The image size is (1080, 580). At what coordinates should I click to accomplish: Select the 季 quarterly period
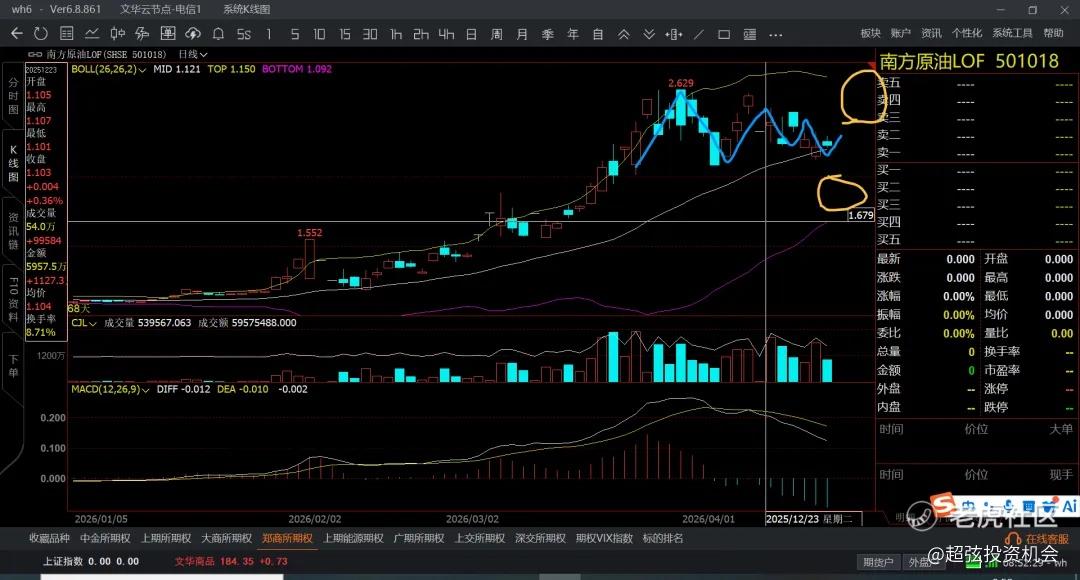pos(548,34)
